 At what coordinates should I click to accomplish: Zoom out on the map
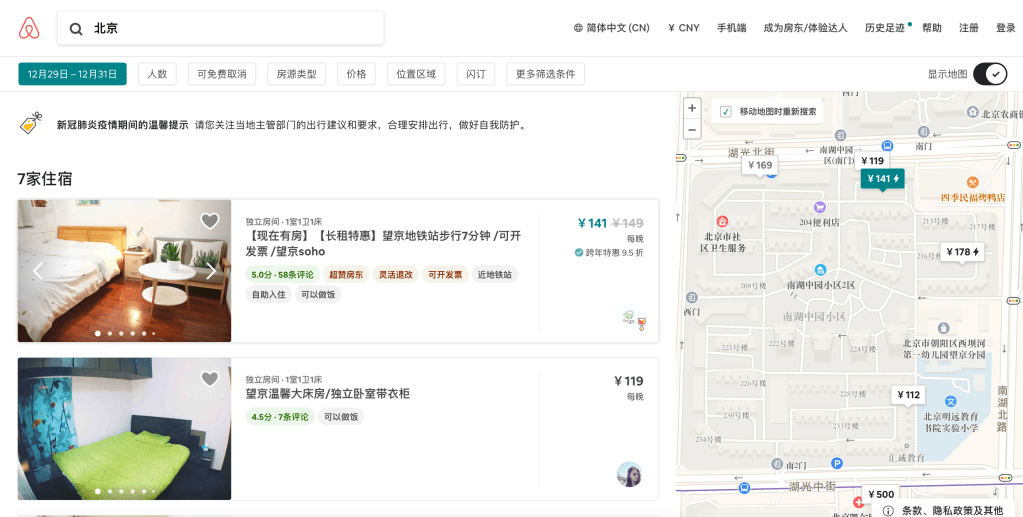click(691, 129)
